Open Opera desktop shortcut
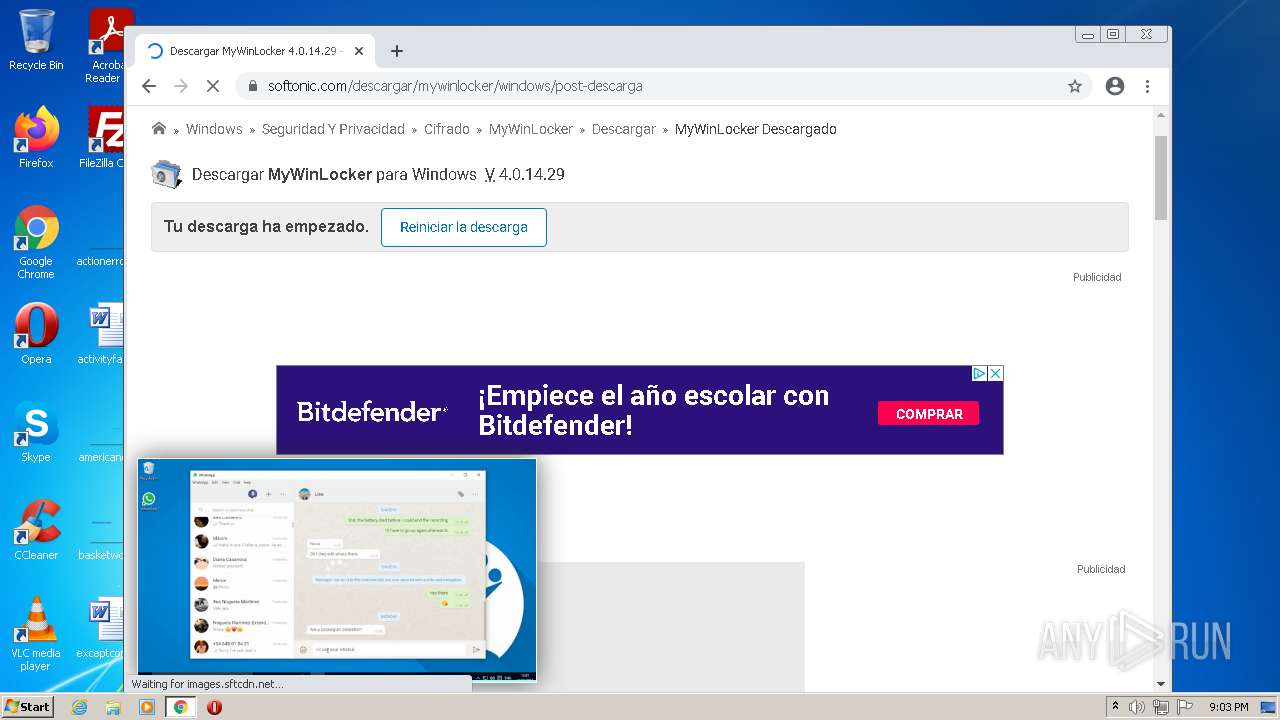This screenshot has height=720, width=1280. pos(36,334)
